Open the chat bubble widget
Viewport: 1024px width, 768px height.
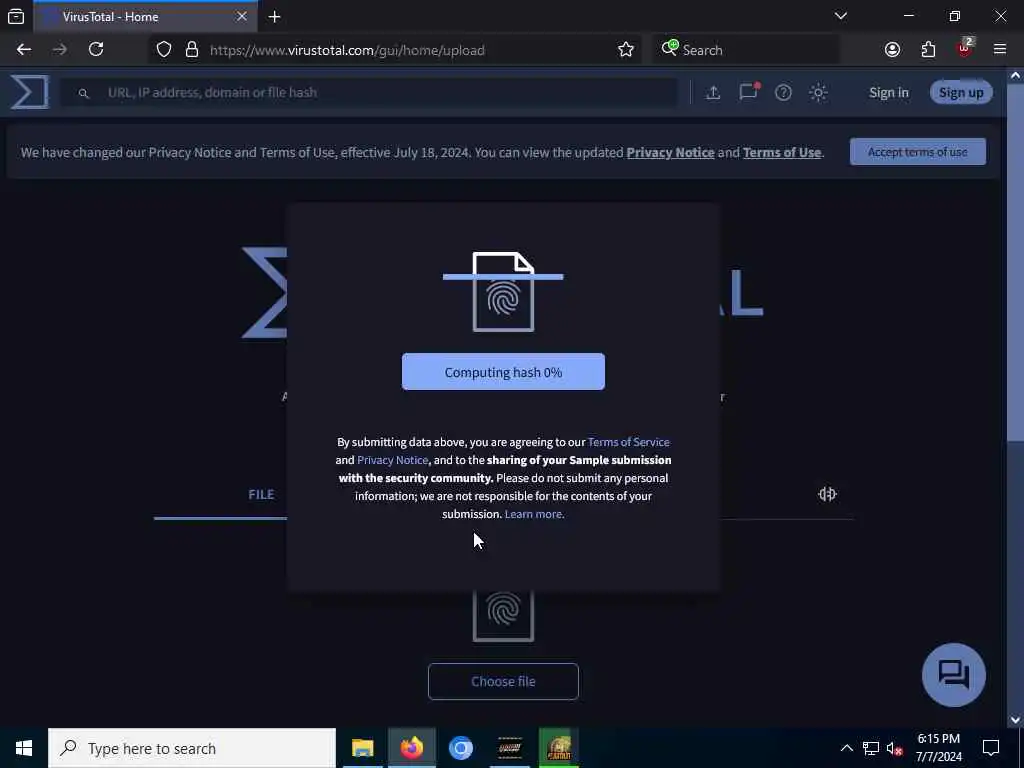953,675
